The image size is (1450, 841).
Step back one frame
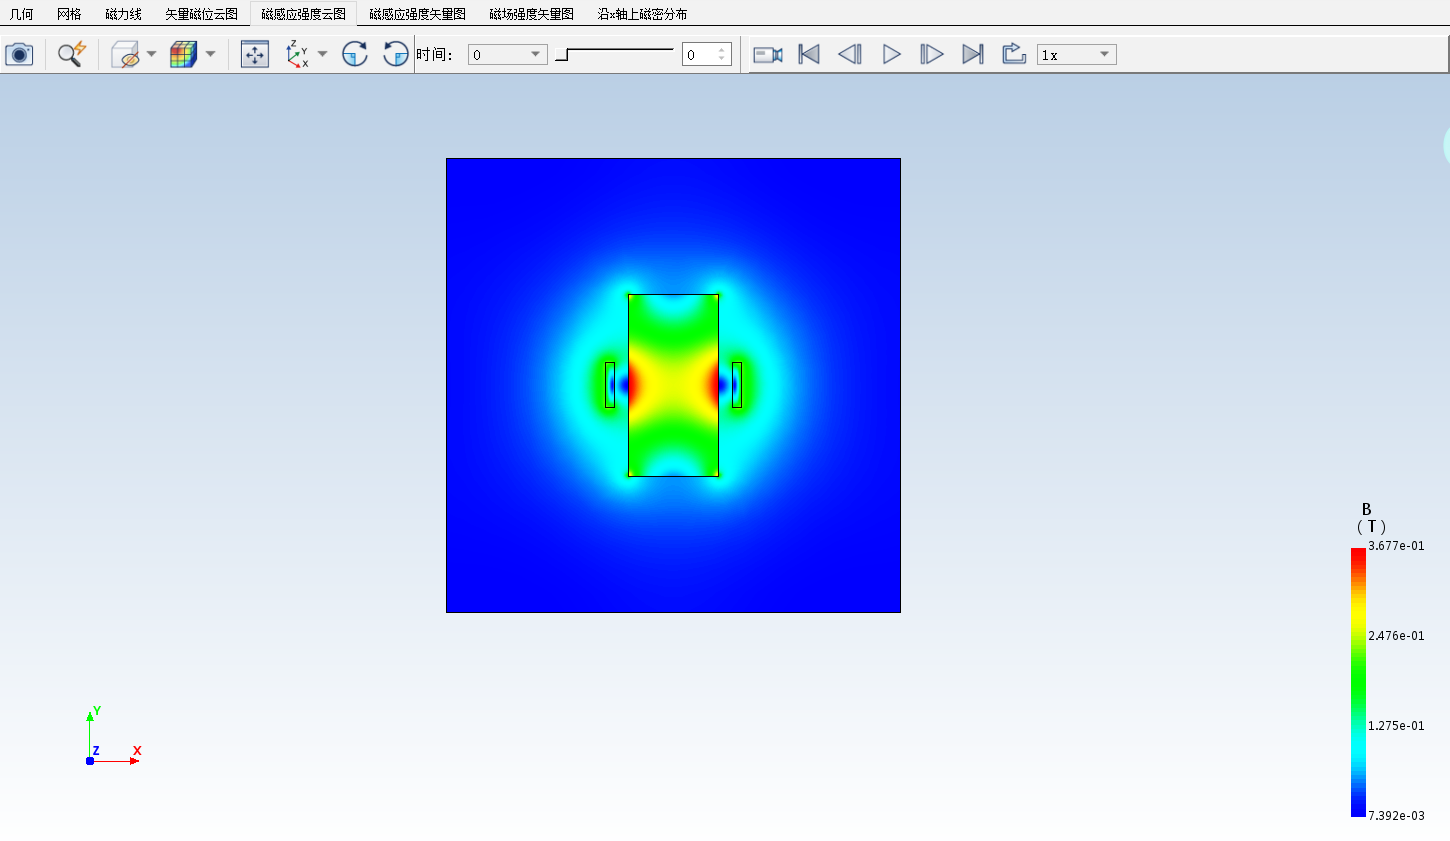coord(850,54)
